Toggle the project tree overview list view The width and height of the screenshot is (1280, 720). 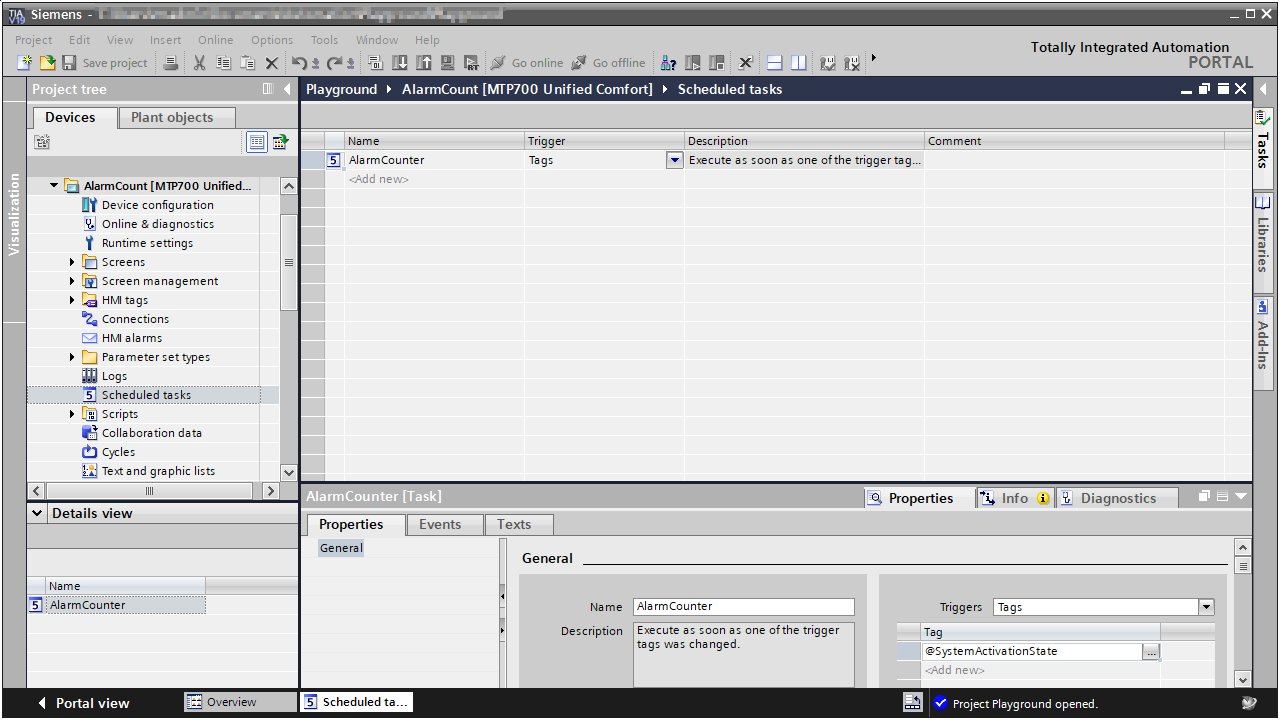(x=257, y=142)
